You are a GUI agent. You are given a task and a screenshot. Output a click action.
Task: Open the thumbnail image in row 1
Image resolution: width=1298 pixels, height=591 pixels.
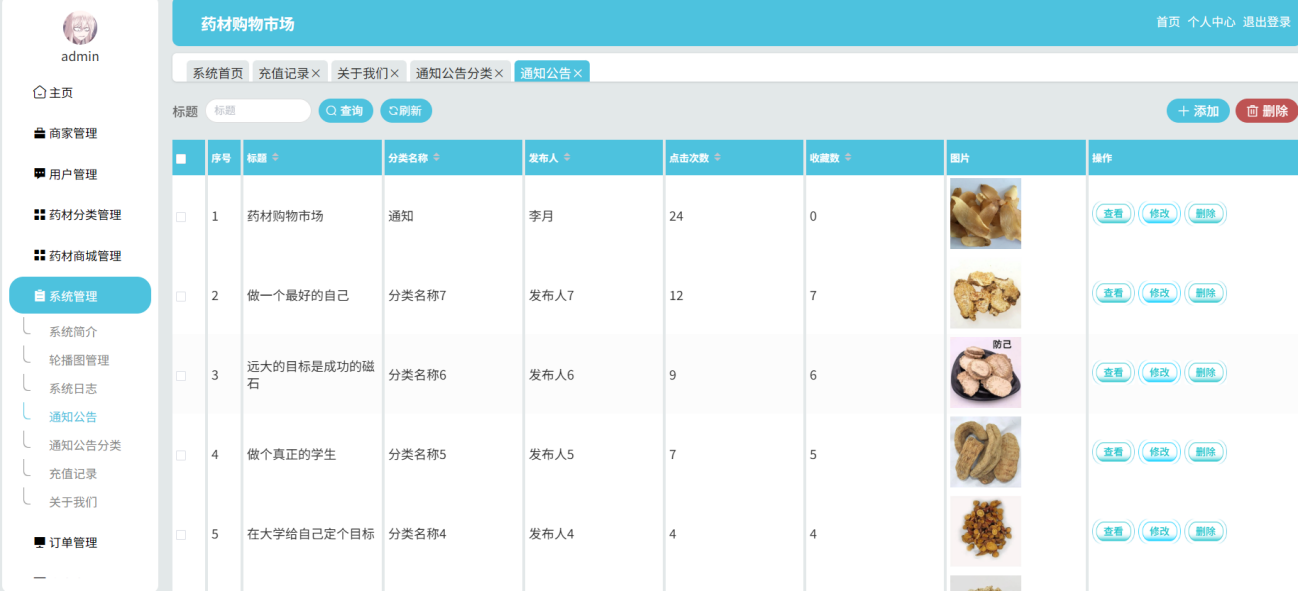(985, 213)
